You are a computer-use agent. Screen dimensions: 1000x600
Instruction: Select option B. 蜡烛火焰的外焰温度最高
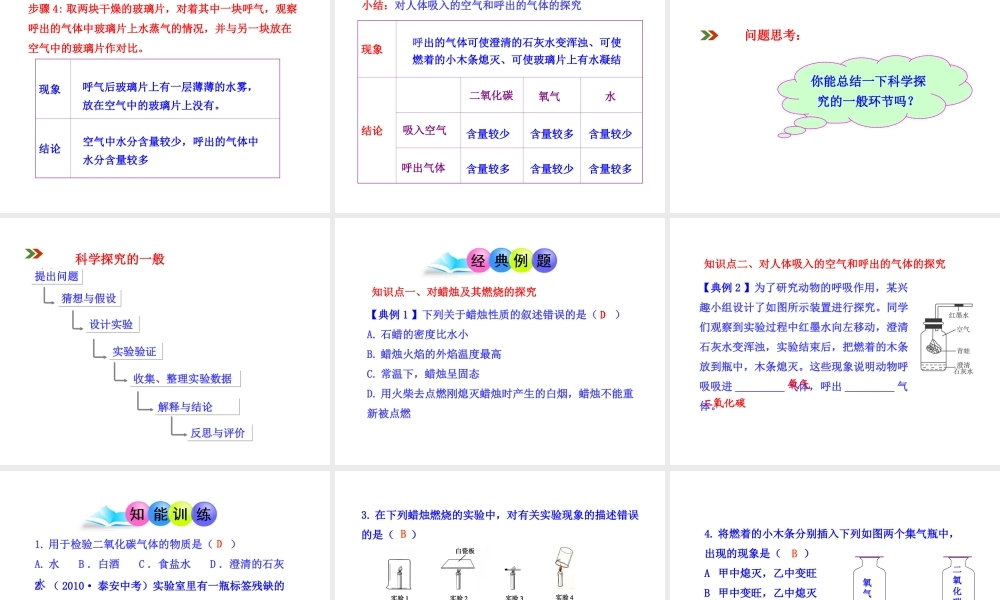pyautogui.click(x=434, y=354)
